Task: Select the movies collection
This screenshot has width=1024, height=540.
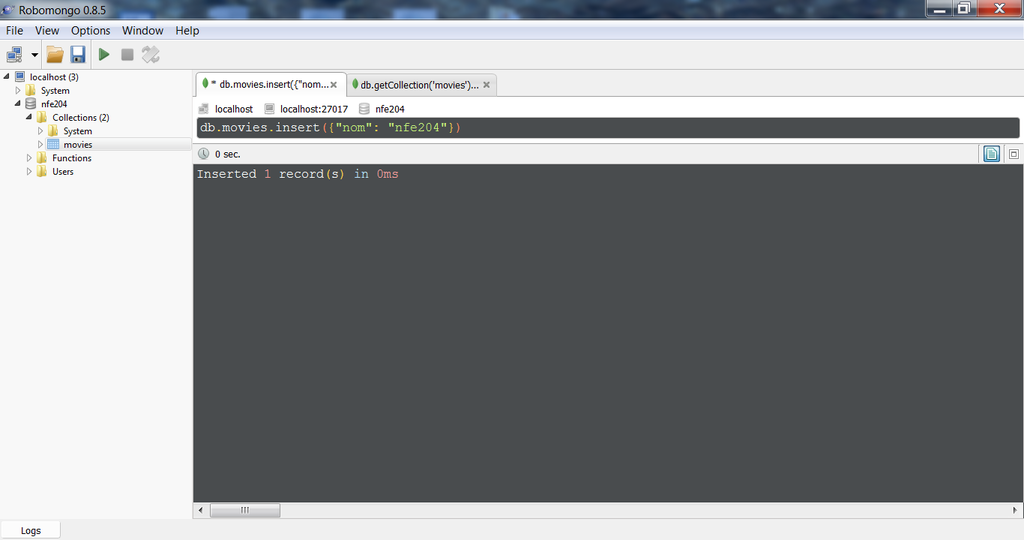Action: (x=77, y=145)
